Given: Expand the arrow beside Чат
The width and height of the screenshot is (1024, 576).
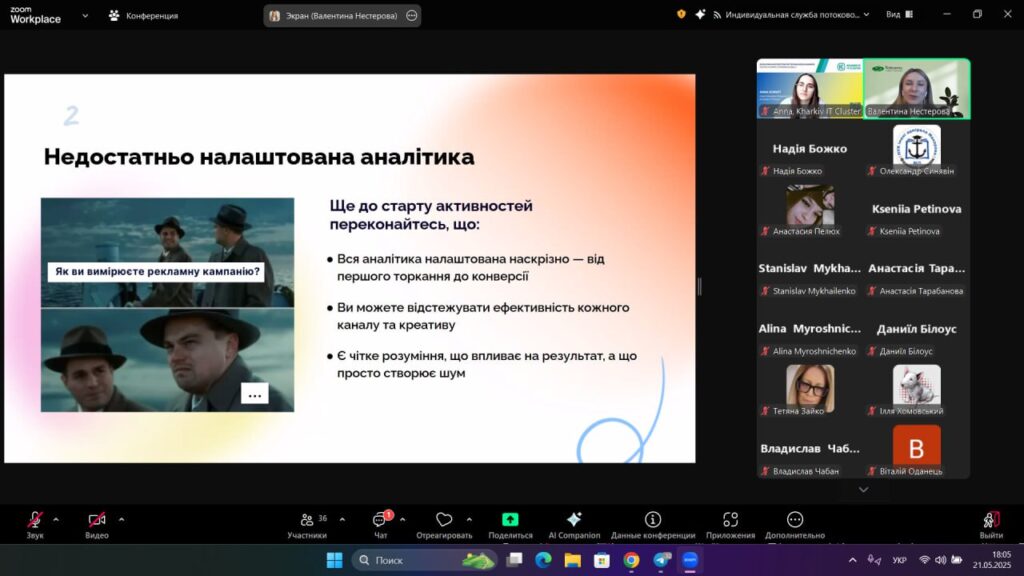Looking at the screenshot, I should [402, 520].
